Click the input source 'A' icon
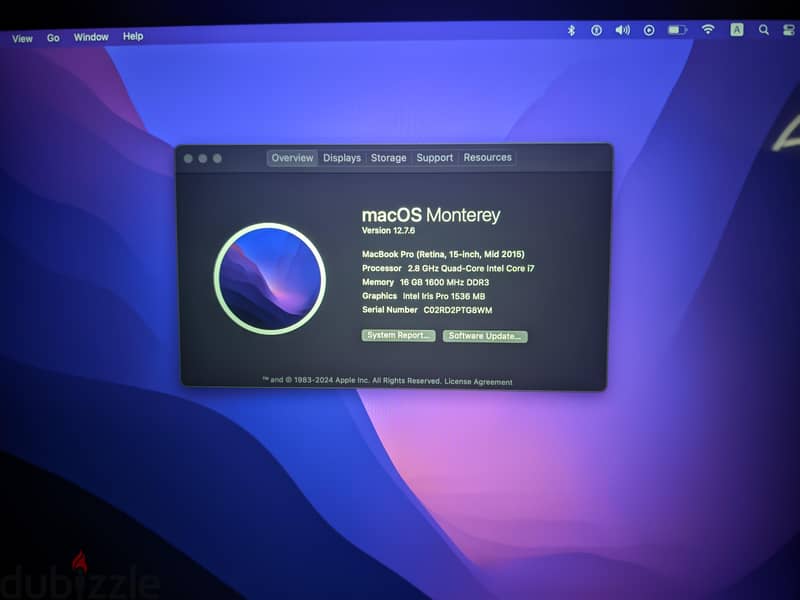The height and width of the screenshot is (600, 800). click(x=737, y=30)
